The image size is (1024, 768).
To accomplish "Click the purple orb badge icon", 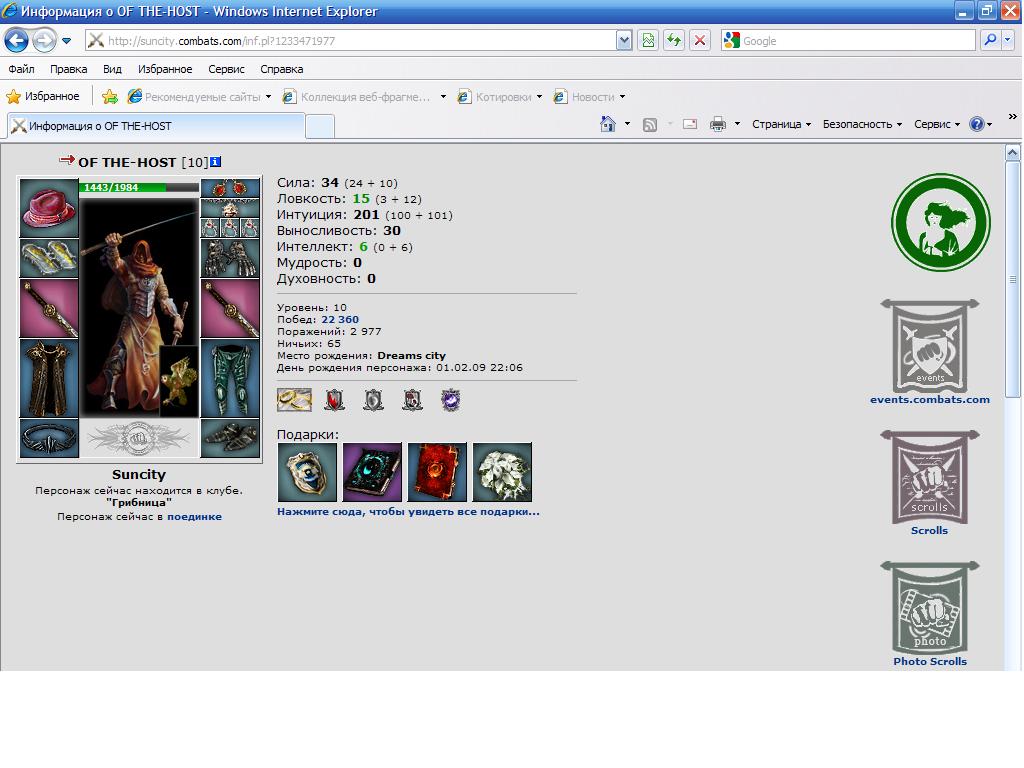I will coord(451,400).
